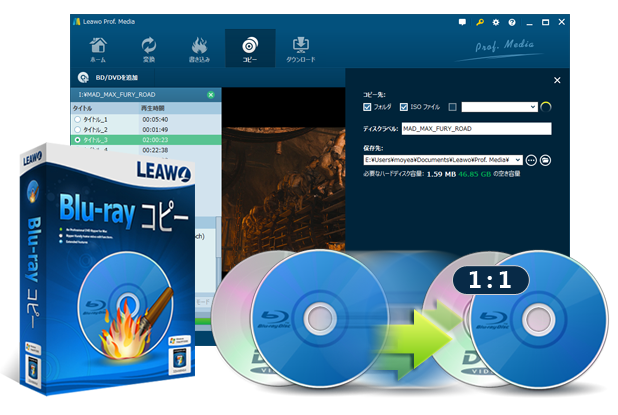Remove the I:¥MAD_MAX_FURY_ROAD source disc
The width and height of the screenshot is (618, 415).
click(x=211, y=95)
